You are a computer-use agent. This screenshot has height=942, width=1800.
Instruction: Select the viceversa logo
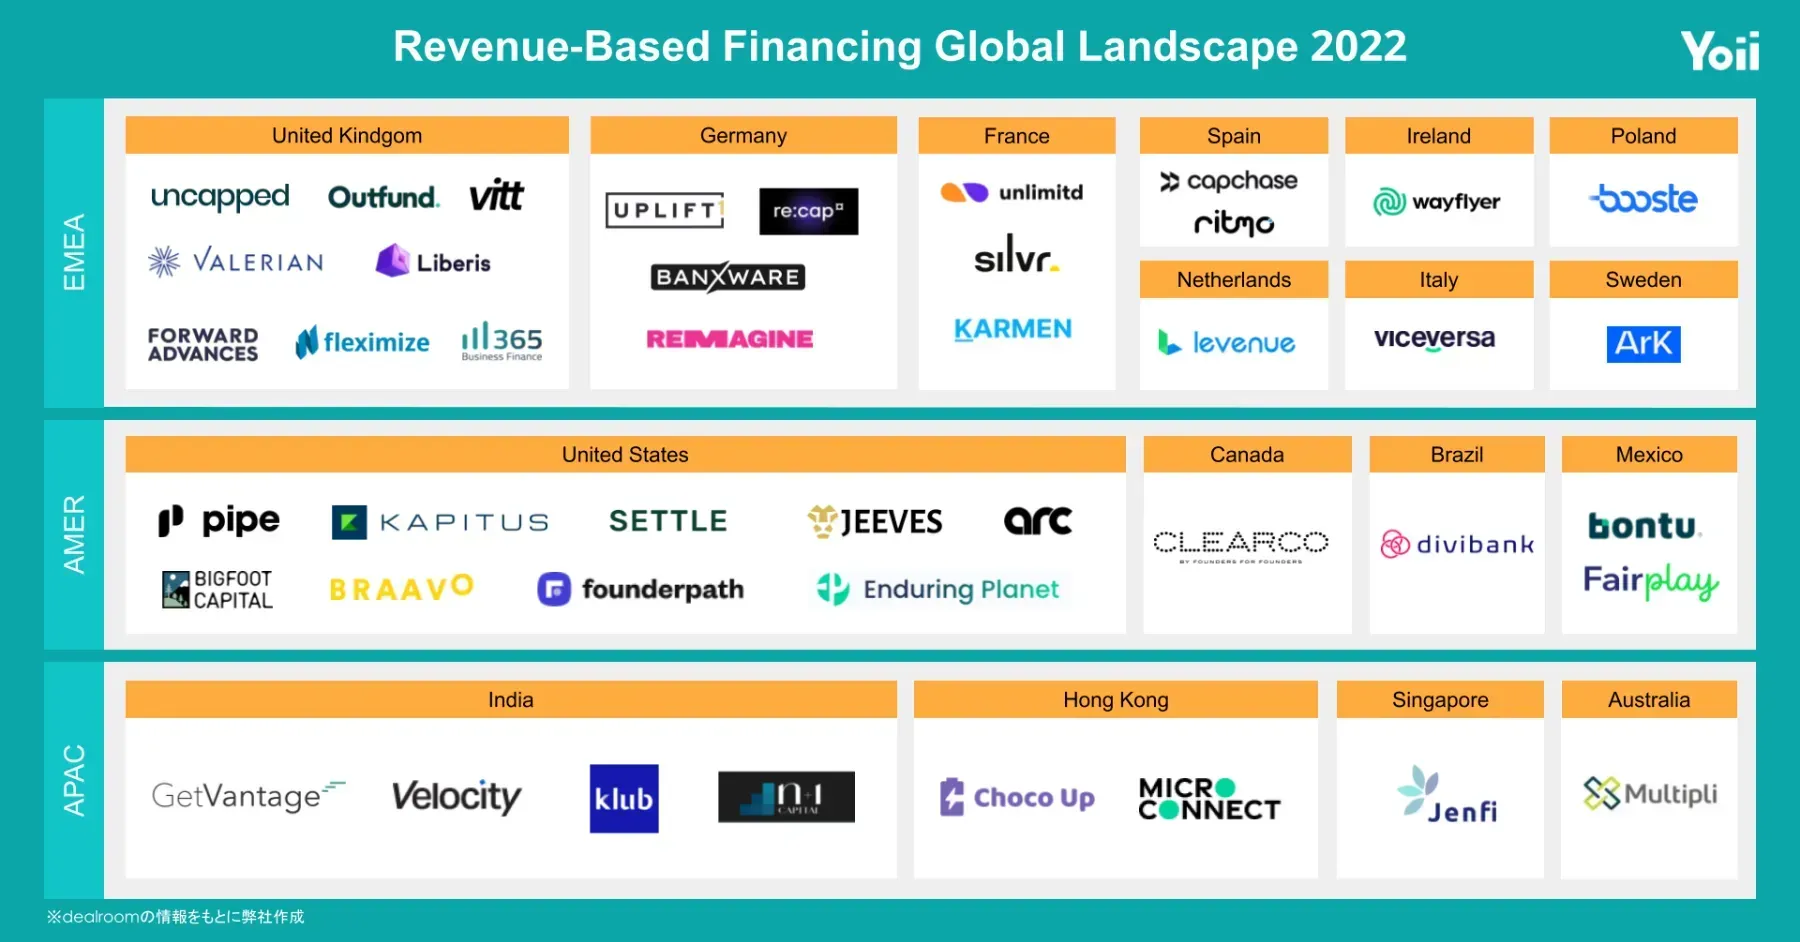tap(1434, 339)
